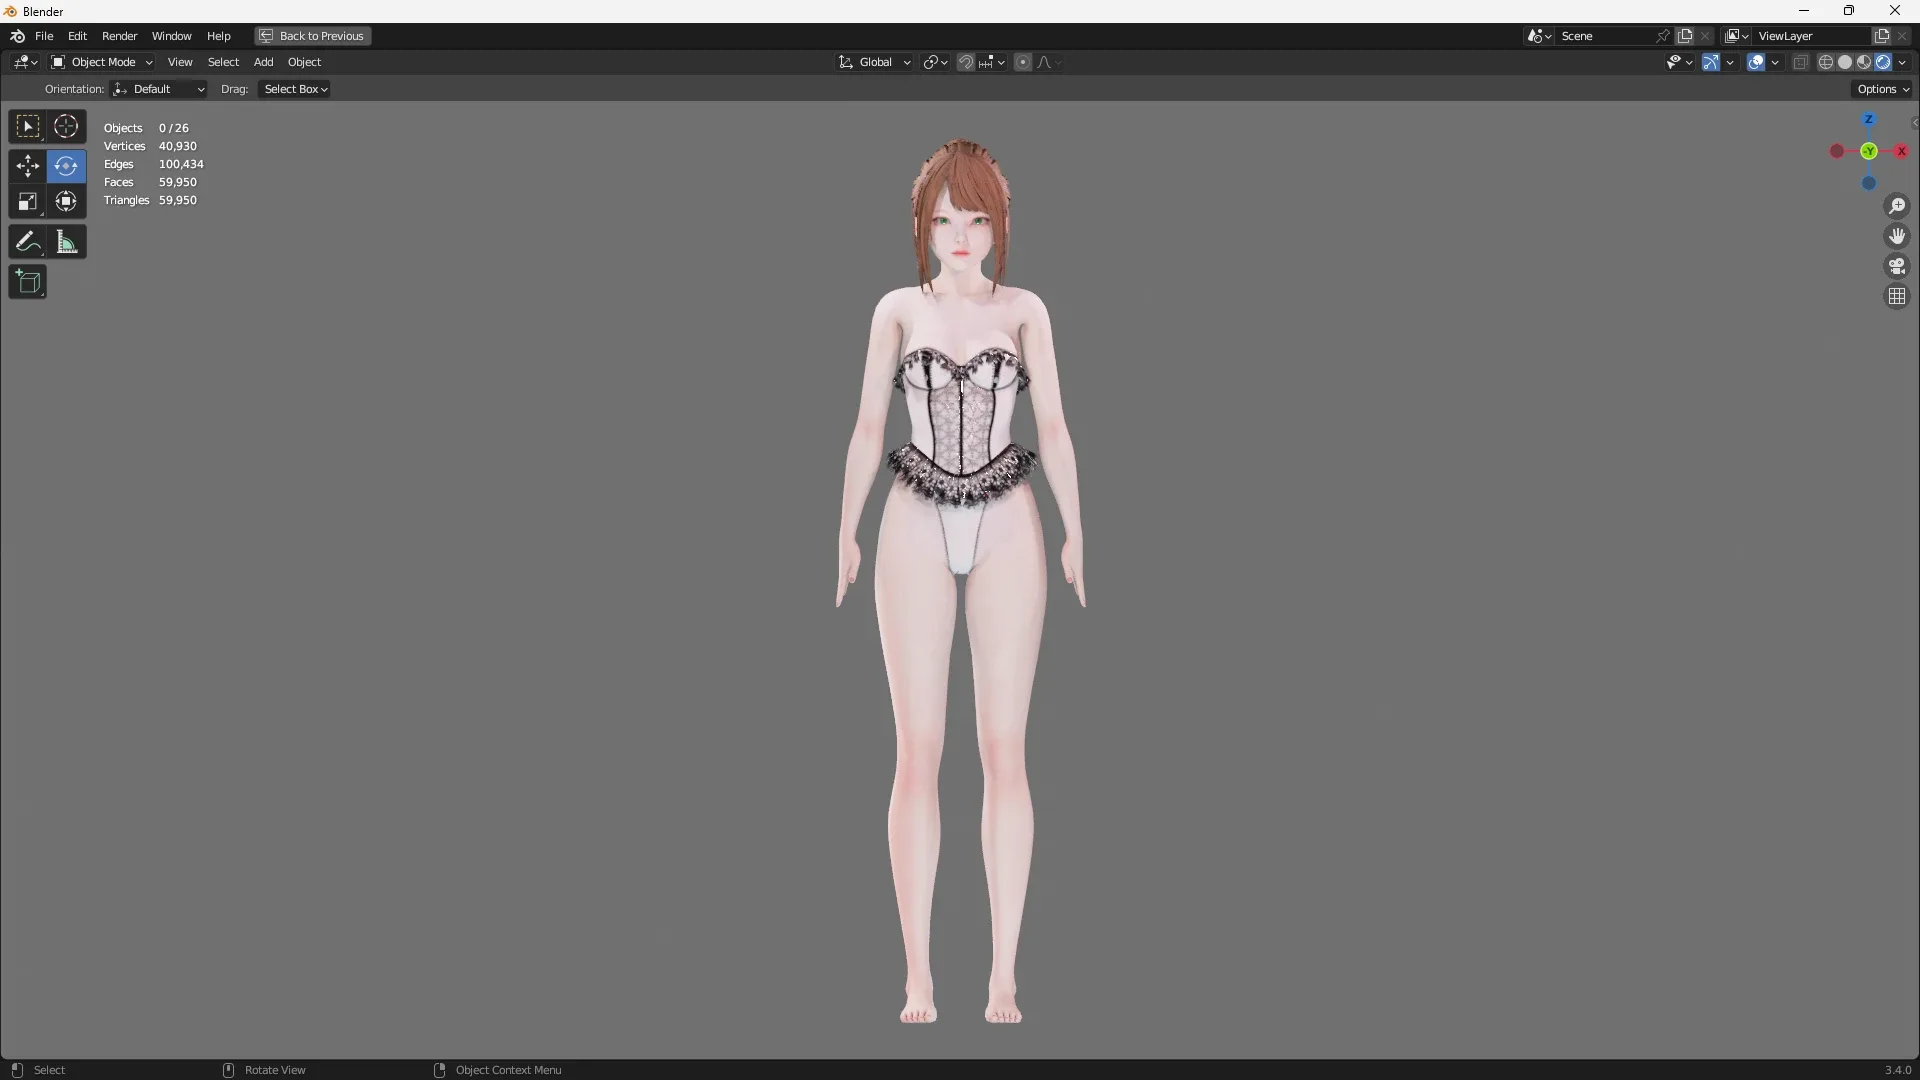Screen dimensions: 1920x1080
Task: Toggle proportional editing
Action: point(1023,61)
